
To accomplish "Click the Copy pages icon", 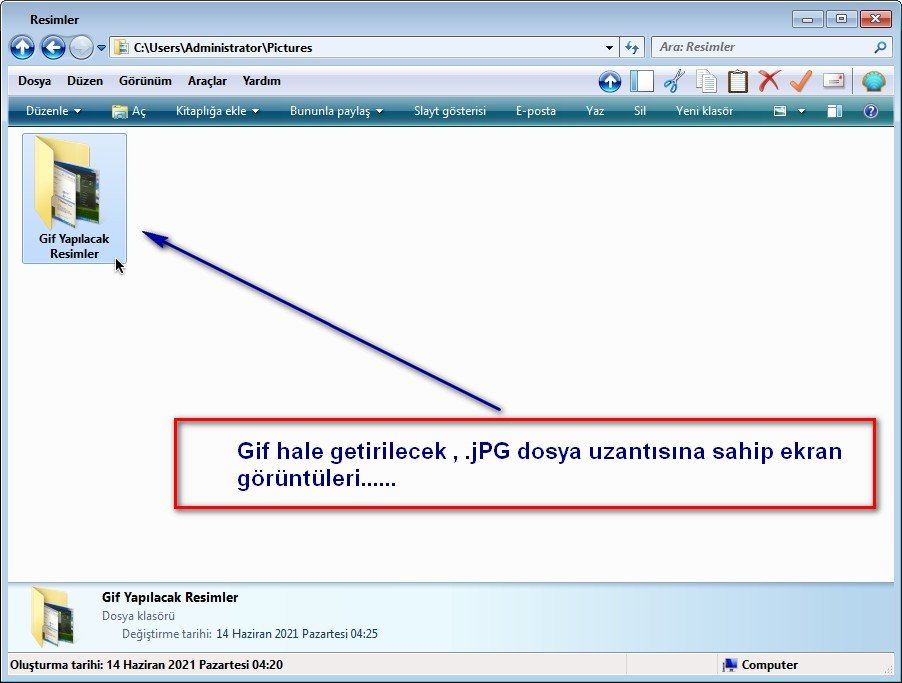I will 706,81.
